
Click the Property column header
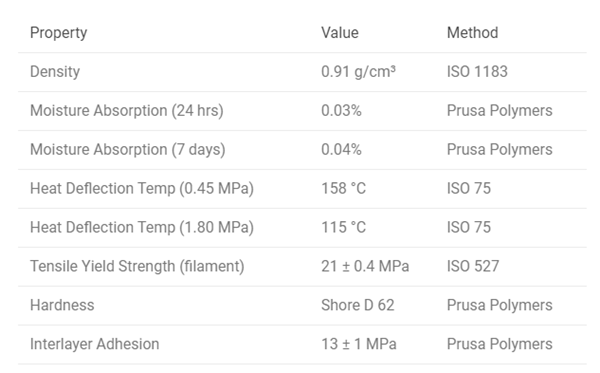pyautogui.click(x=59, y=33)
